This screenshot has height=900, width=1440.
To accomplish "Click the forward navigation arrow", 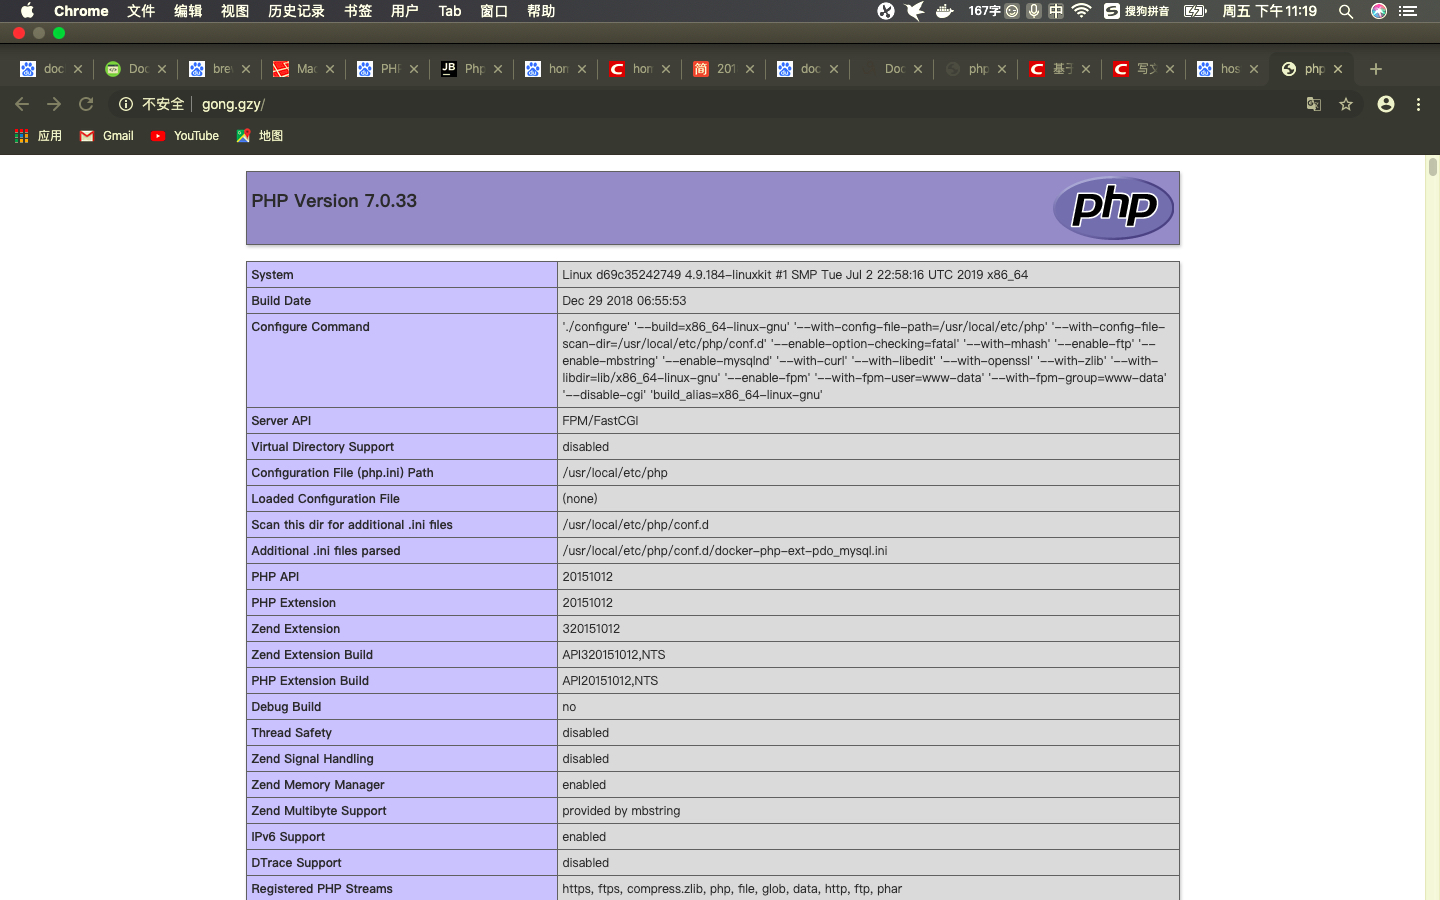I will [54, 104].
